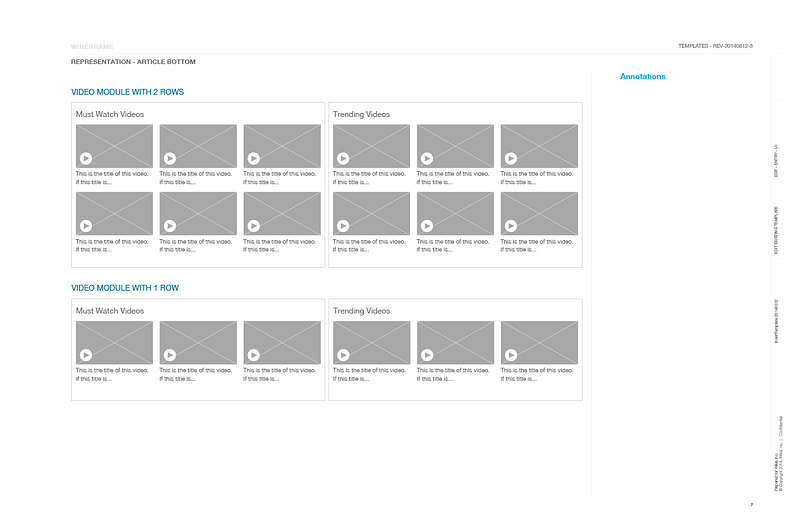Open title under first top-row Must Watch video, 2-row module
The image size is (800, 518).
pos(112,178)
